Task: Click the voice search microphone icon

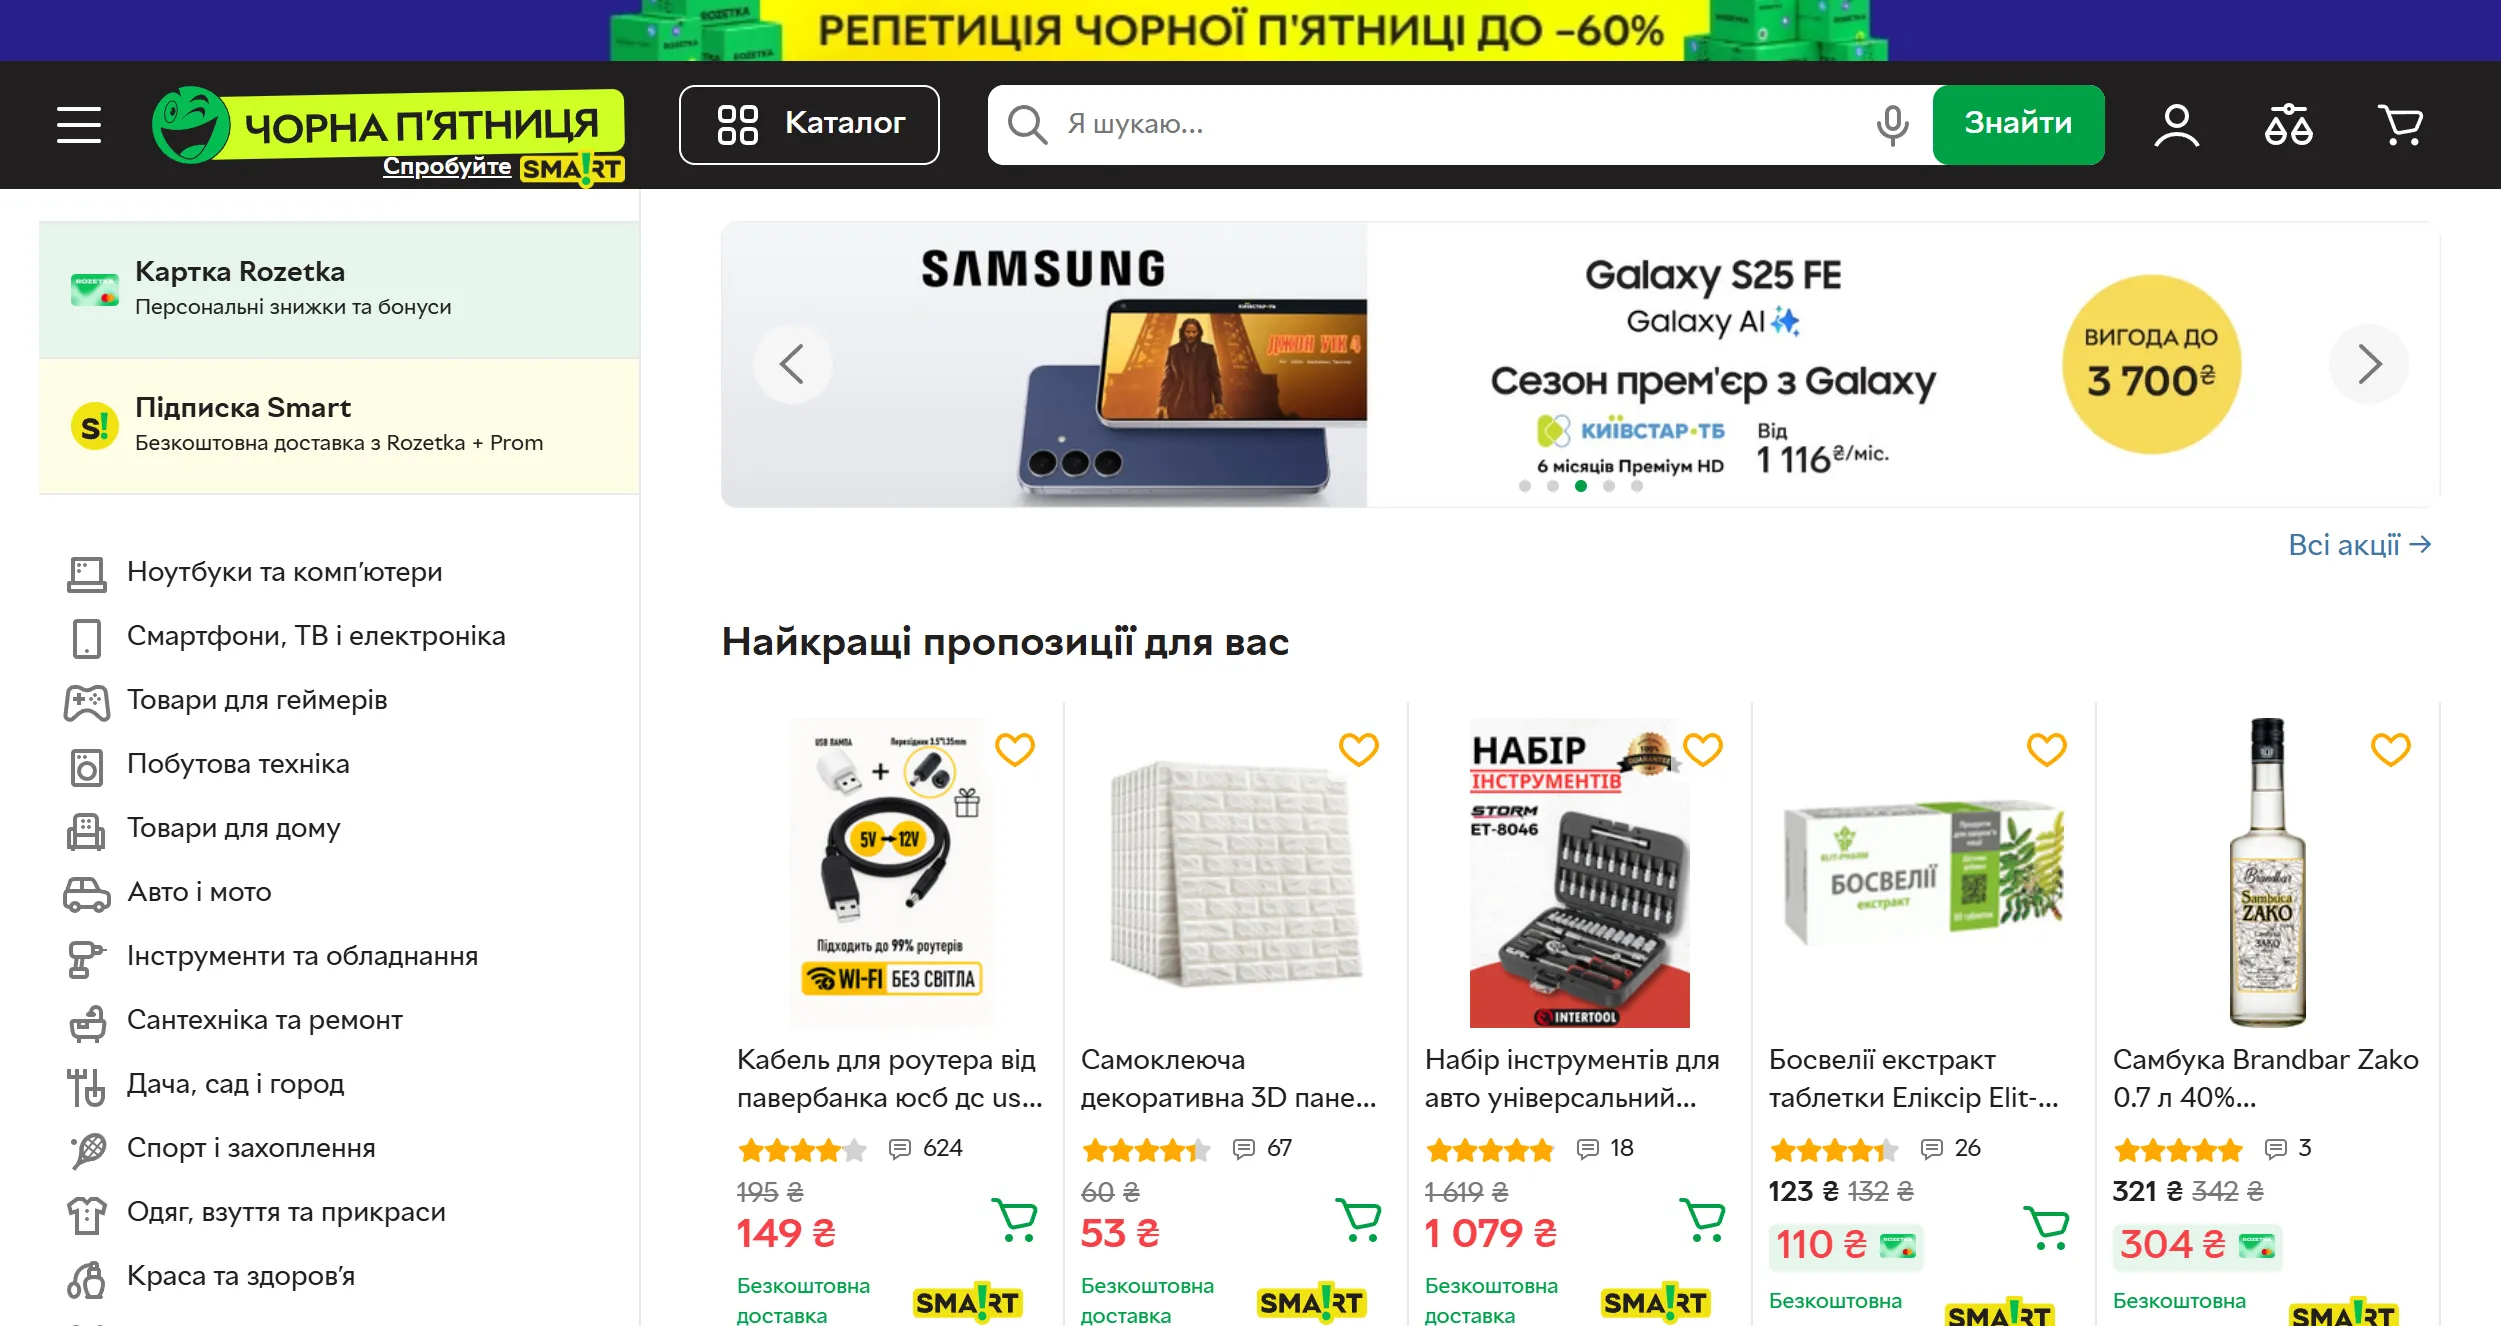Action: [1891, 125]
